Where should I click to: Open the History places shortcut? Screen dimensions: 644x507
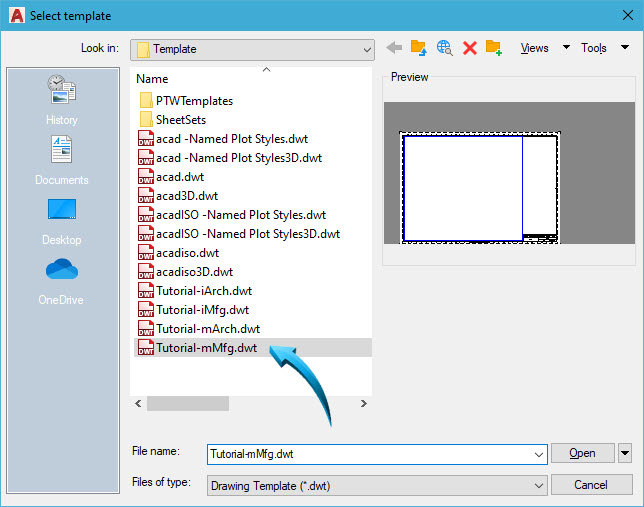(62, 100)
